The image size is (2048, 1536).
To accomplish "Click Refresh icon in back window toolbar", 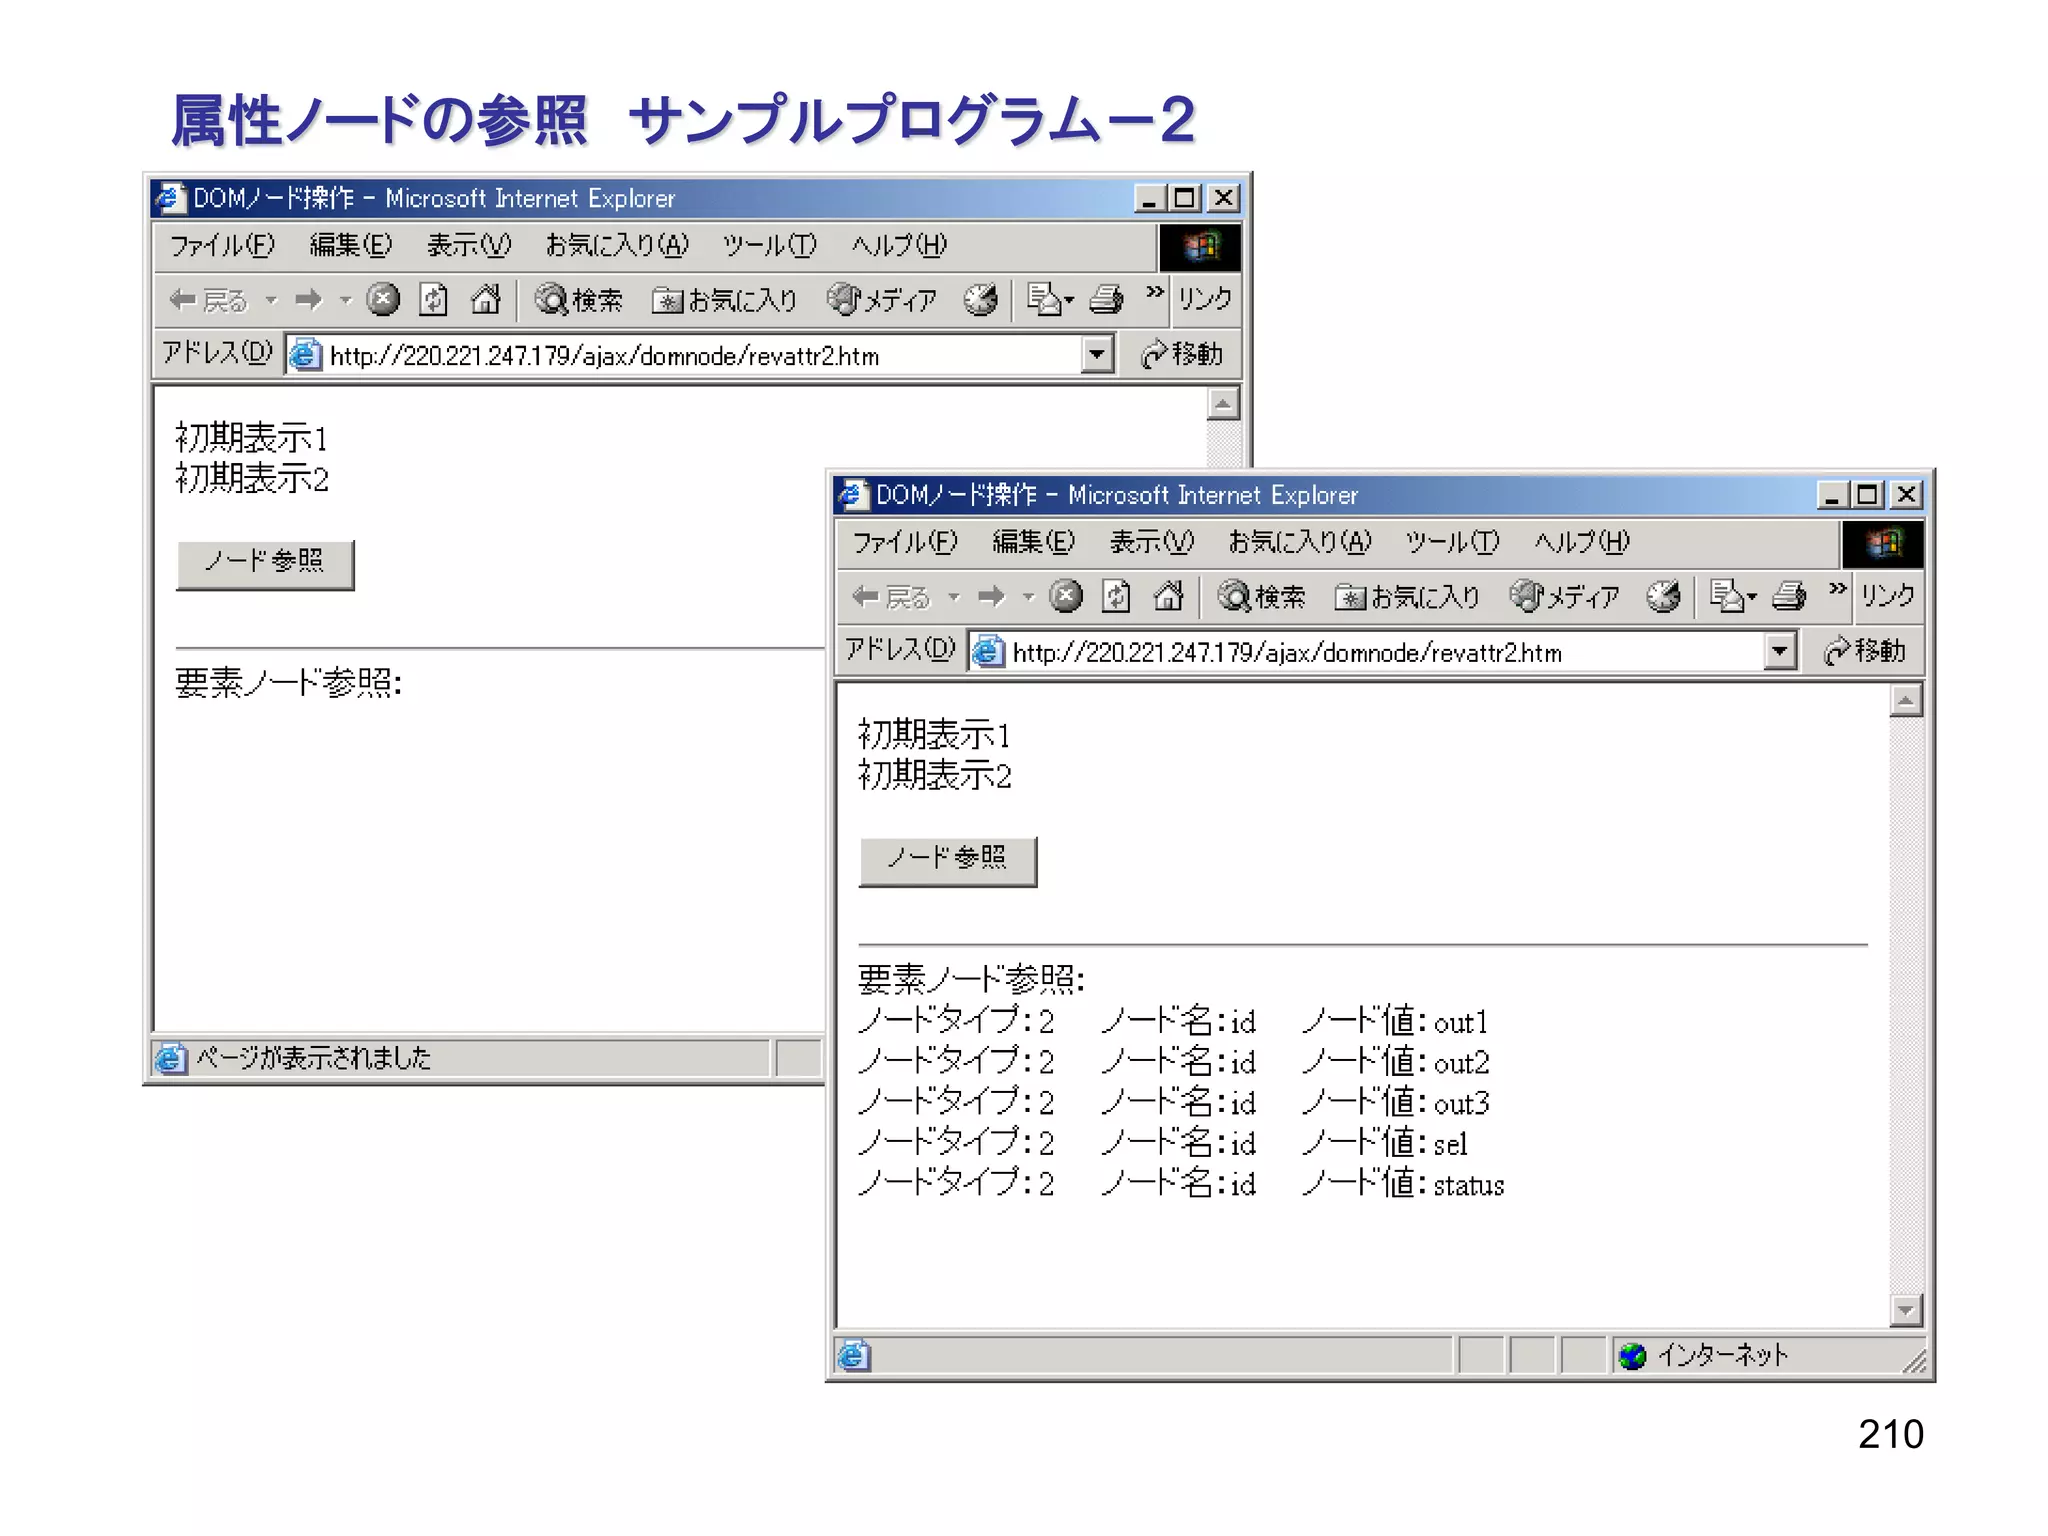I will coord(434,299).
